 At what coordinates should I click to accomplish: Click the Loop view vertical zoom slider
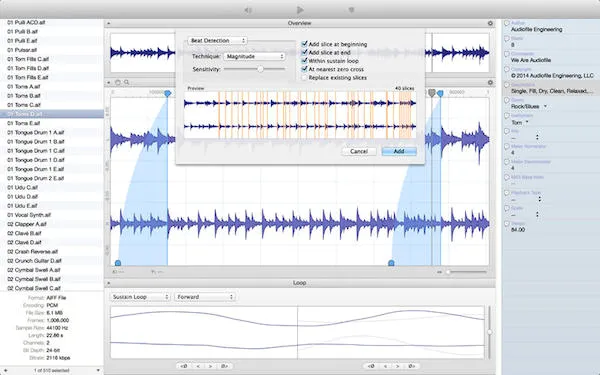[x=490, y=332]
